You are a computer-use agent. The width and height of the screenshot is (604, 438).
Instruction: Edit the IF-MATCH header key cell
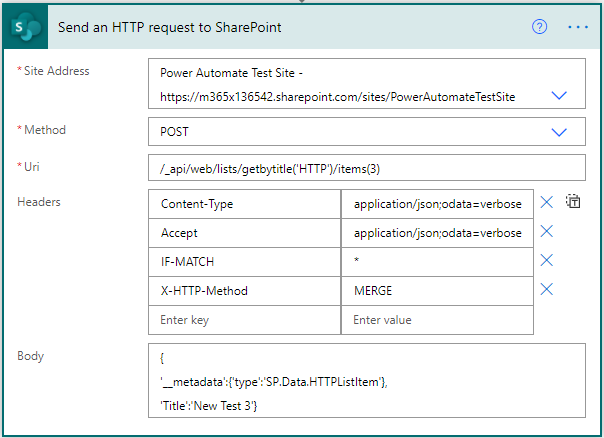click(245, 262)
